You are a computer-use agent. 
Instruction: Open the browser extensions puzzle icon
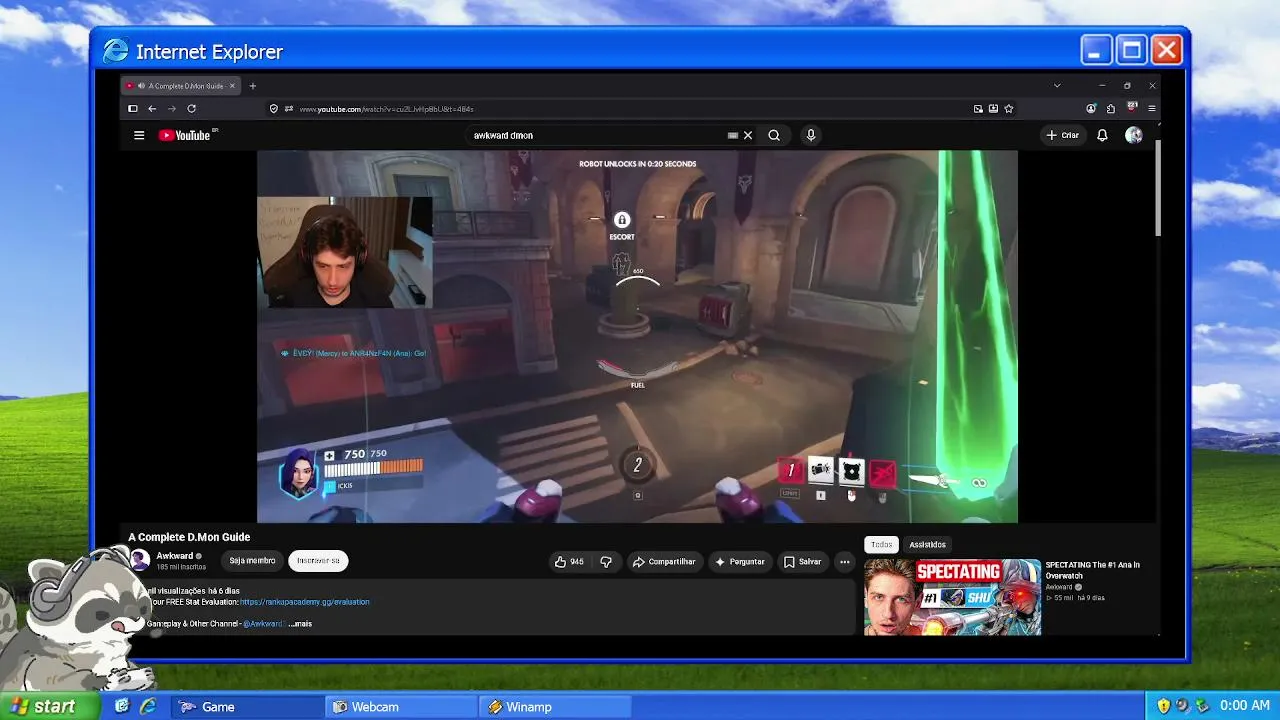(1111, 109)
